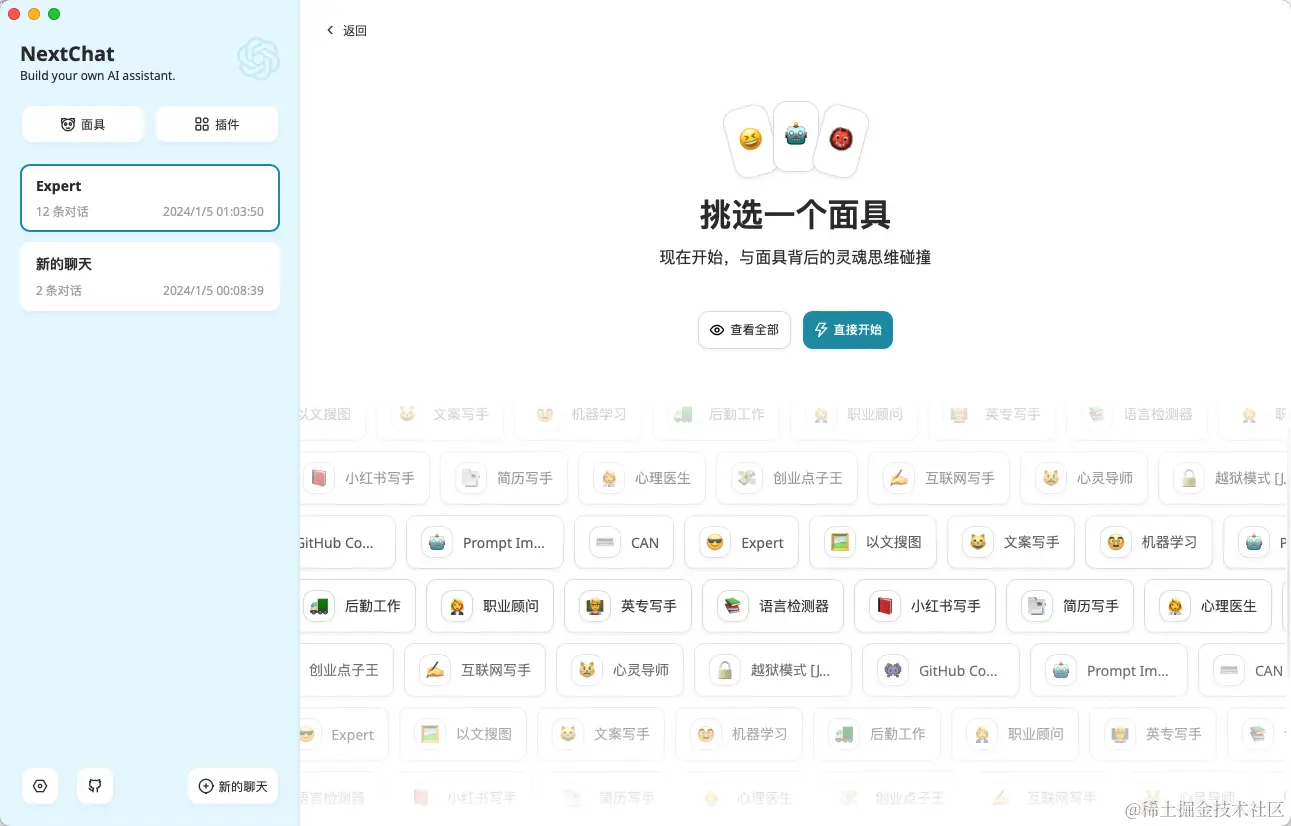Click the 挑选一个面具 heading
Screen dimensions: 1291x826
point(795,215)
